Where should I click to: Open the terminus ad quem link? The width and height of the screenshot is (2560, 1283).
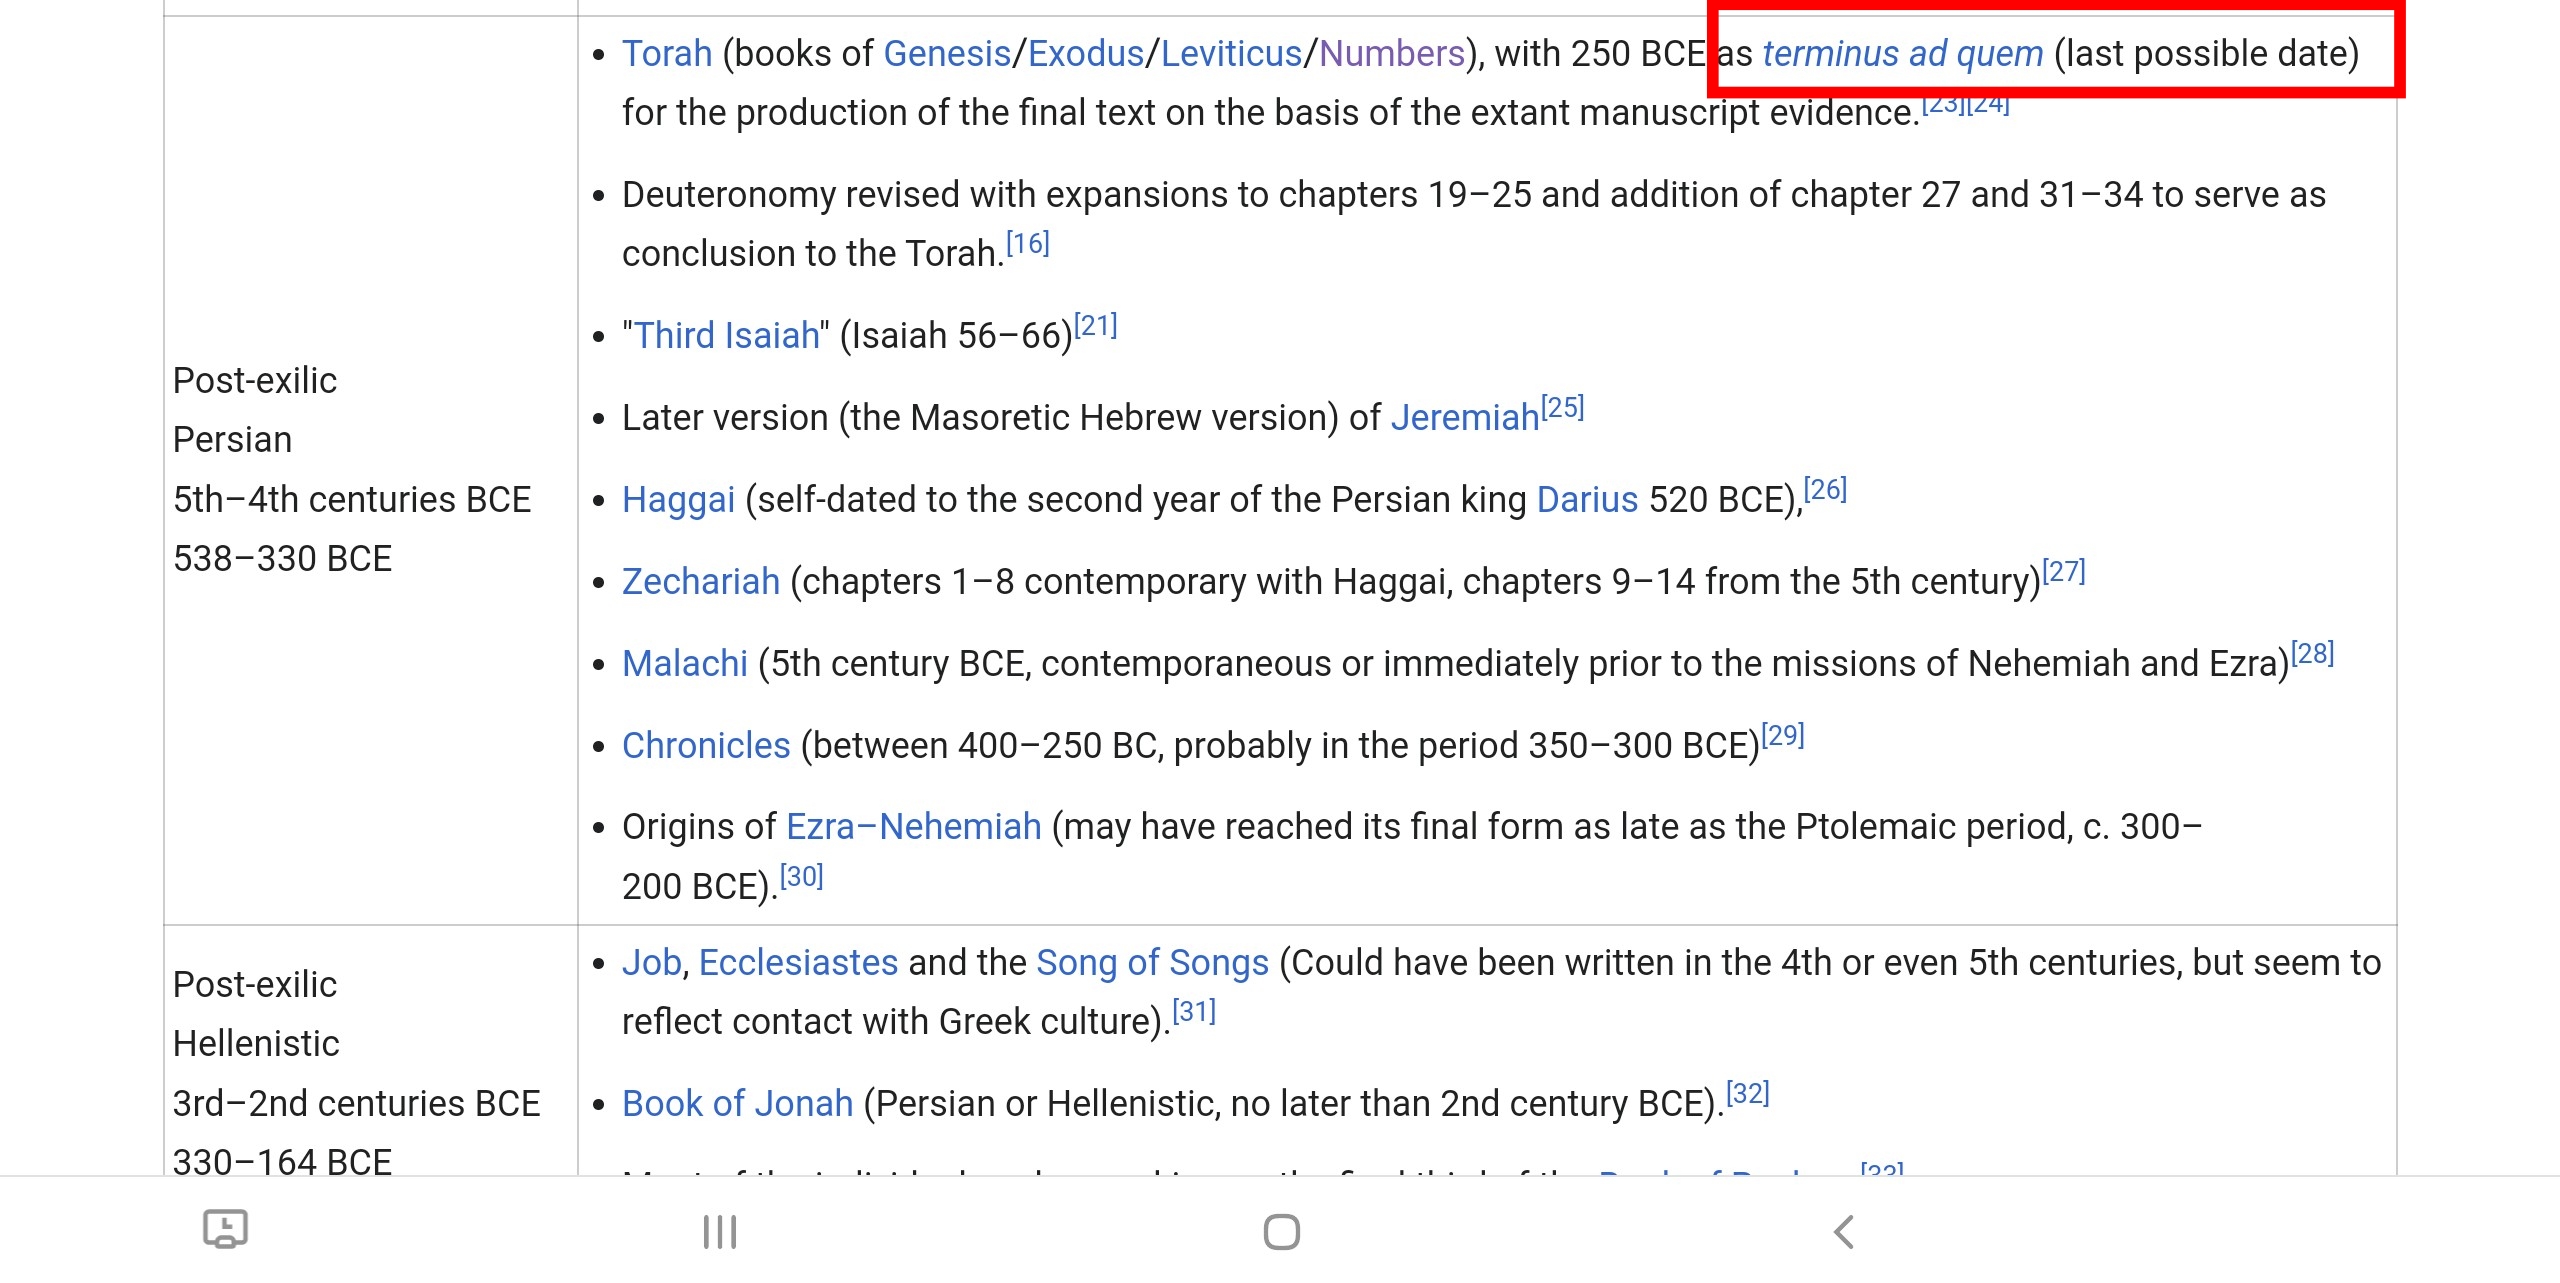point(1903,53)
